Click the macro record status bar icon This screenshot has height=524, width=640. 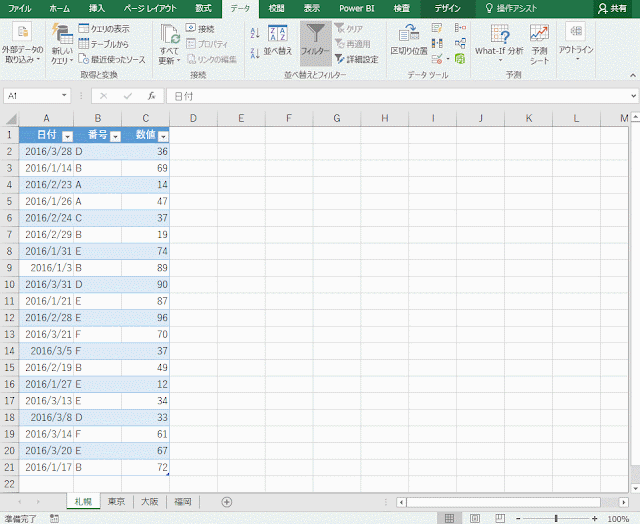(x=54, y=519)
